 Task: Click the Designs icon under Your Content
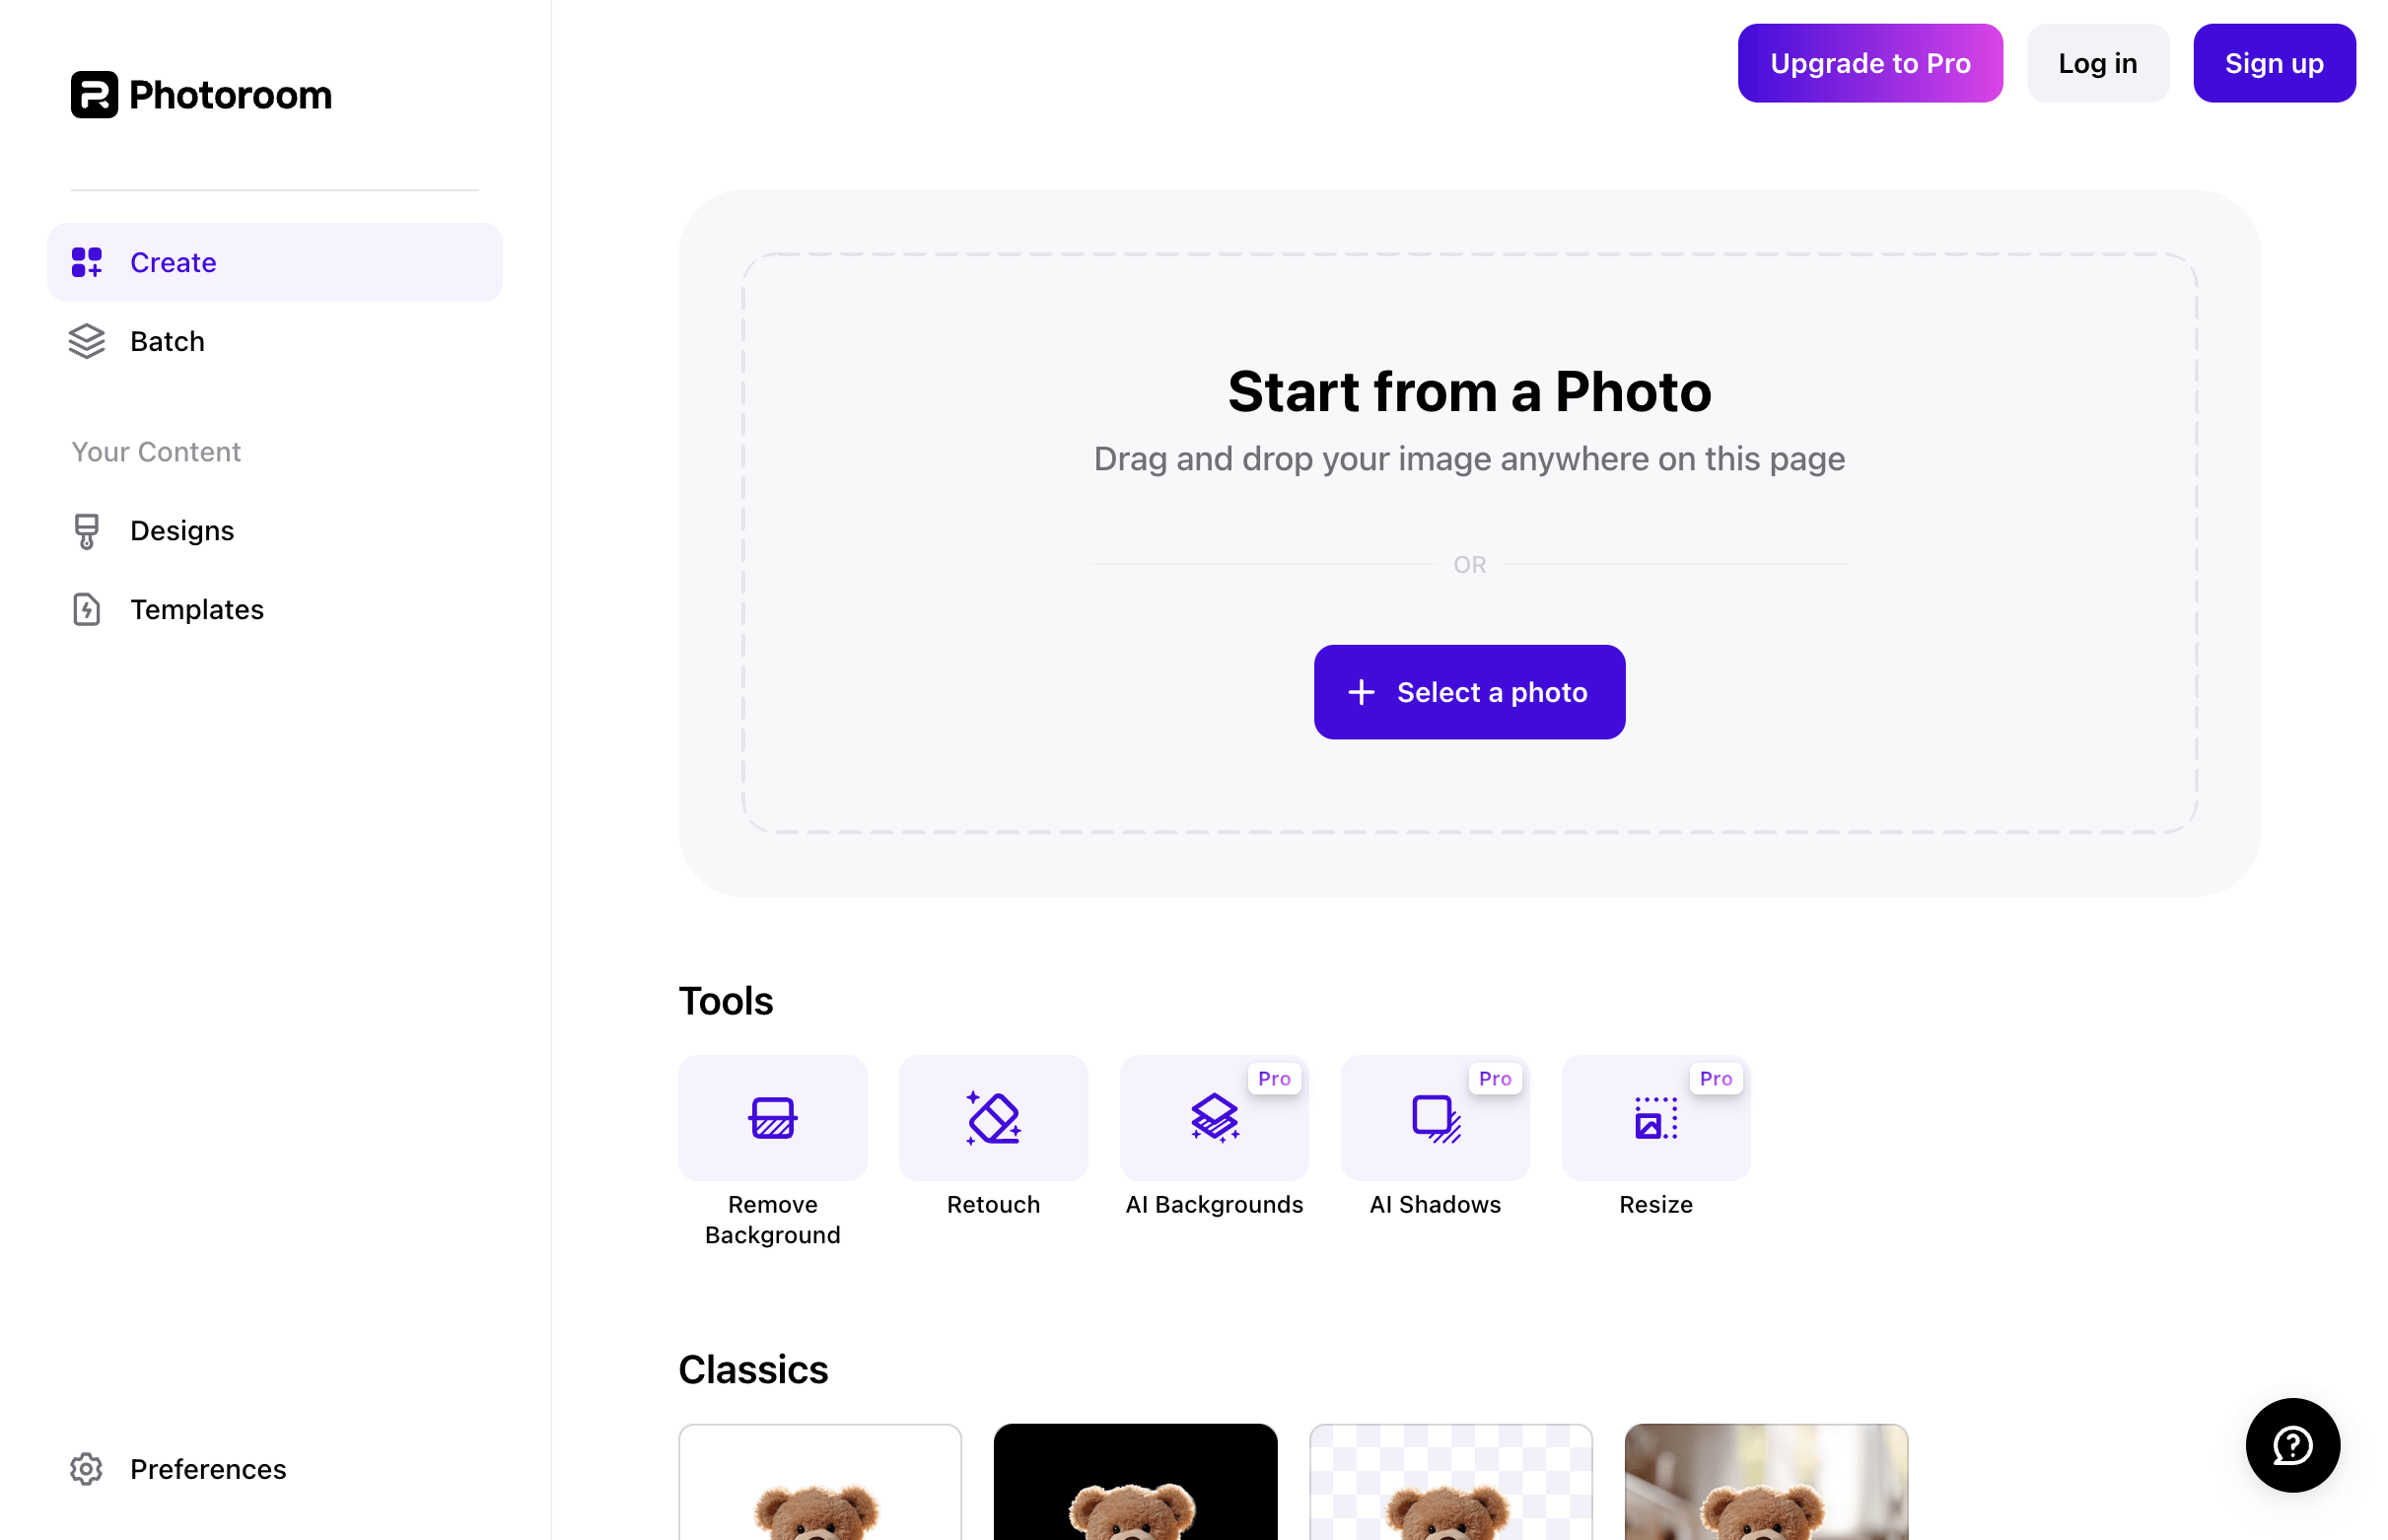87,530
